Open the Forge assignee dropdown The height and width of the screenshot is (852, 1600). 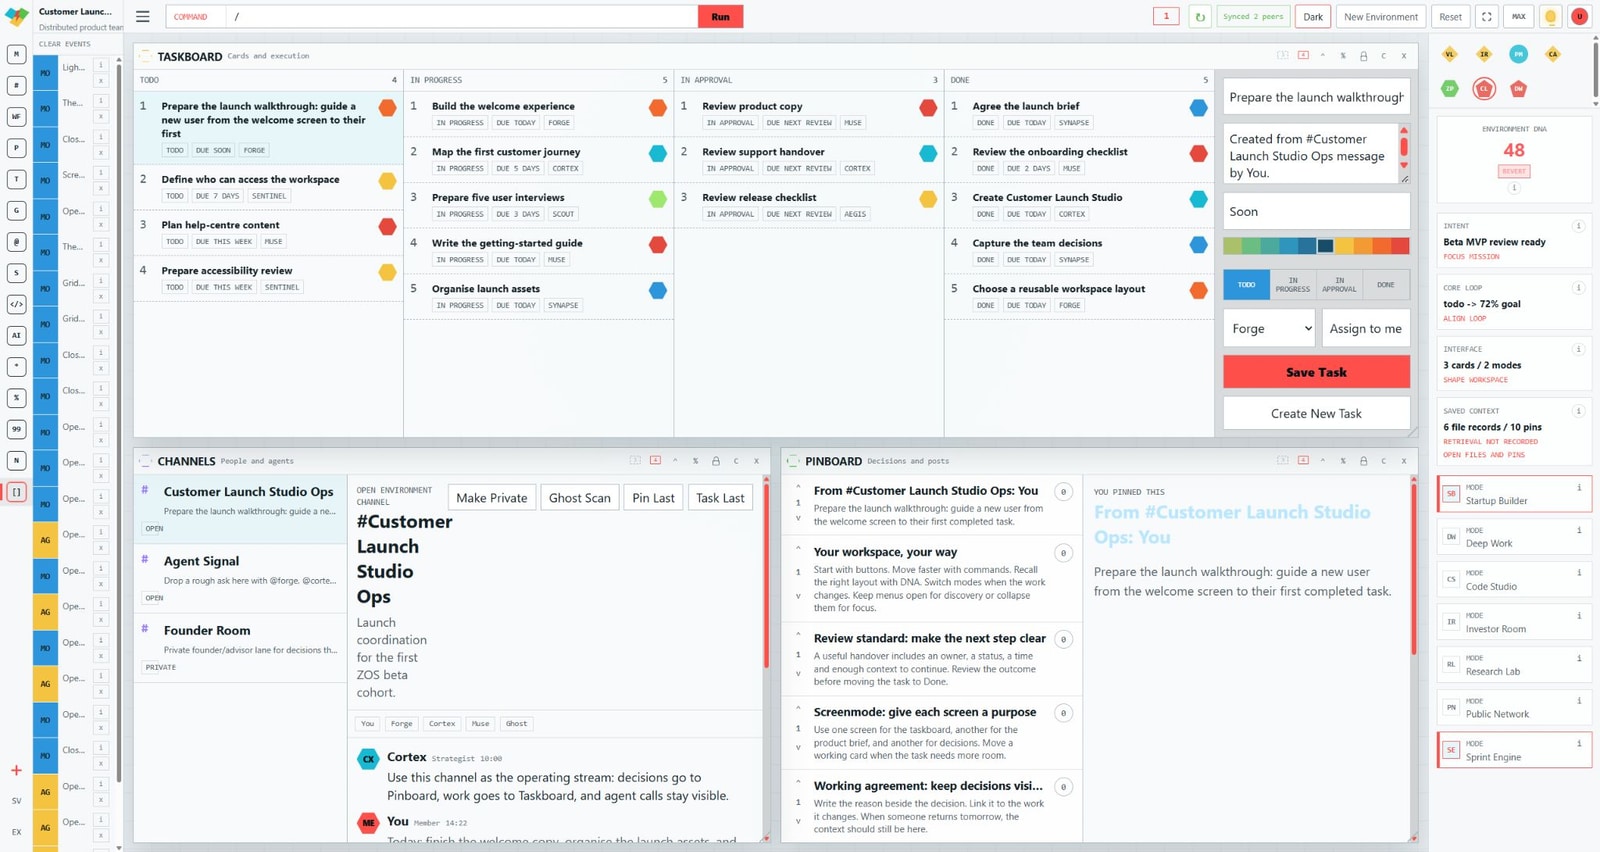tap(1269, 328)
